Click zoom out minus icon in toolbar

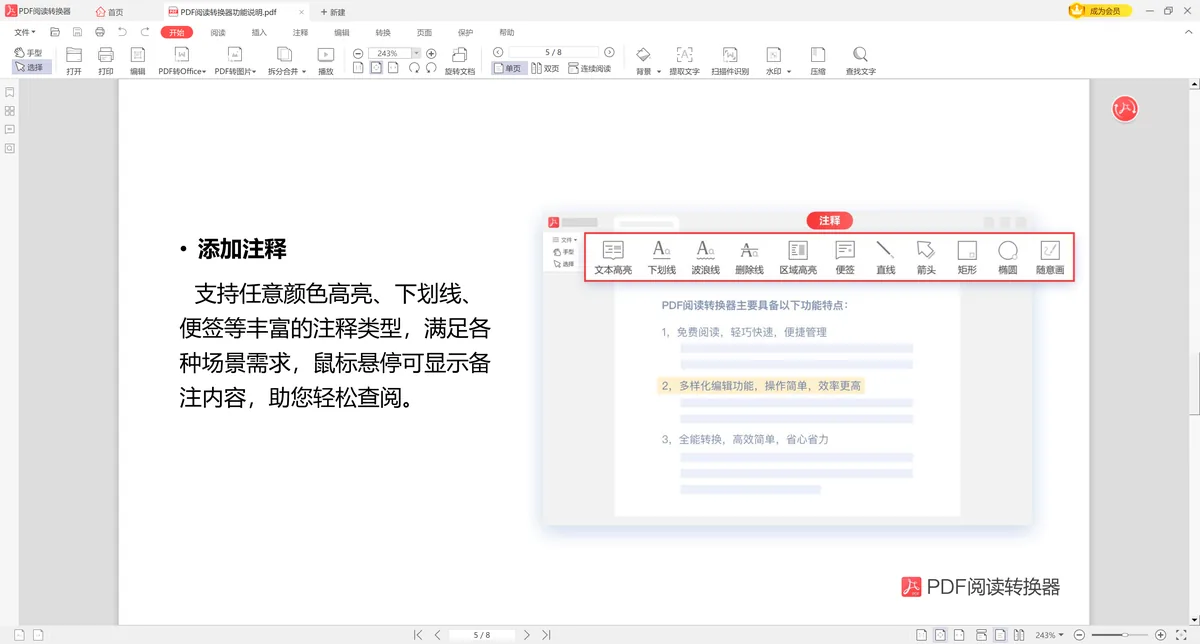coord(358,53)
